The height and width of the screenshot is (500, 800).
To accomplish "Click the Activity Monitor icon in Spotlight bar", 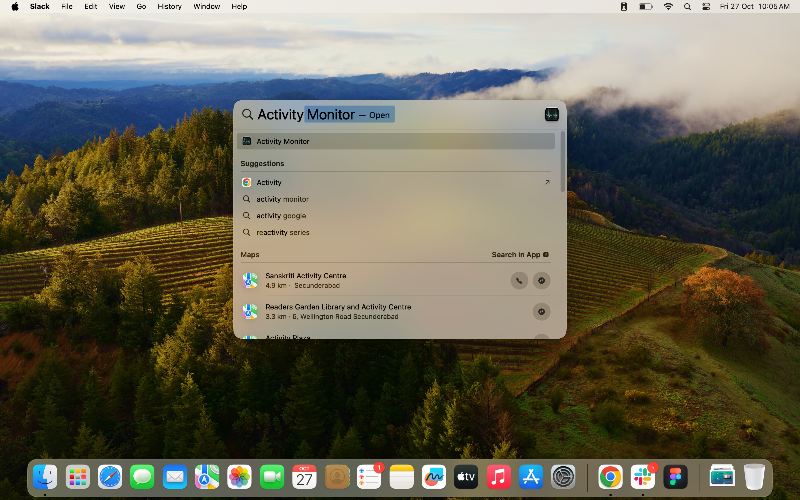I will 552,114.
